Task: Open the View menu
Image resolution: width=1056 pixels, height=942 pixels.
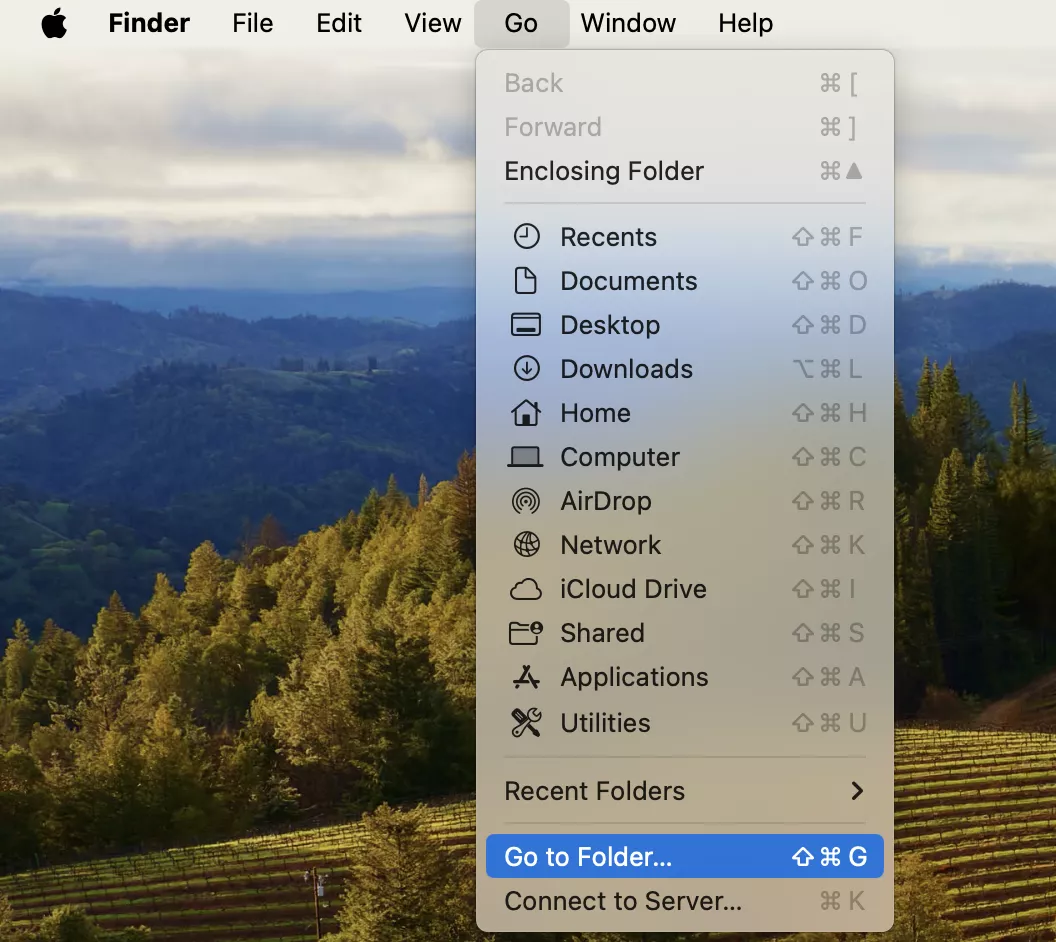Action: click(x=432, y=23)
